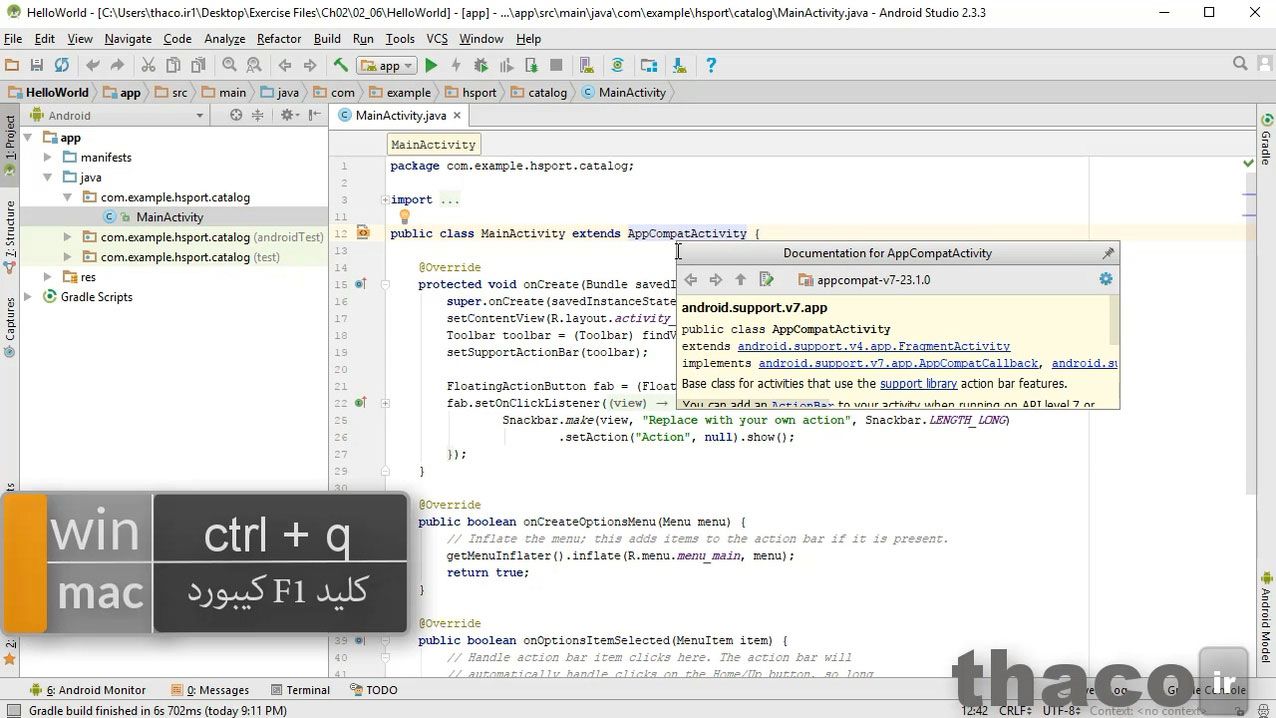The image size is (1276, 718).
Task: Expand Gradle Scripts node
Action: (28, 297)
